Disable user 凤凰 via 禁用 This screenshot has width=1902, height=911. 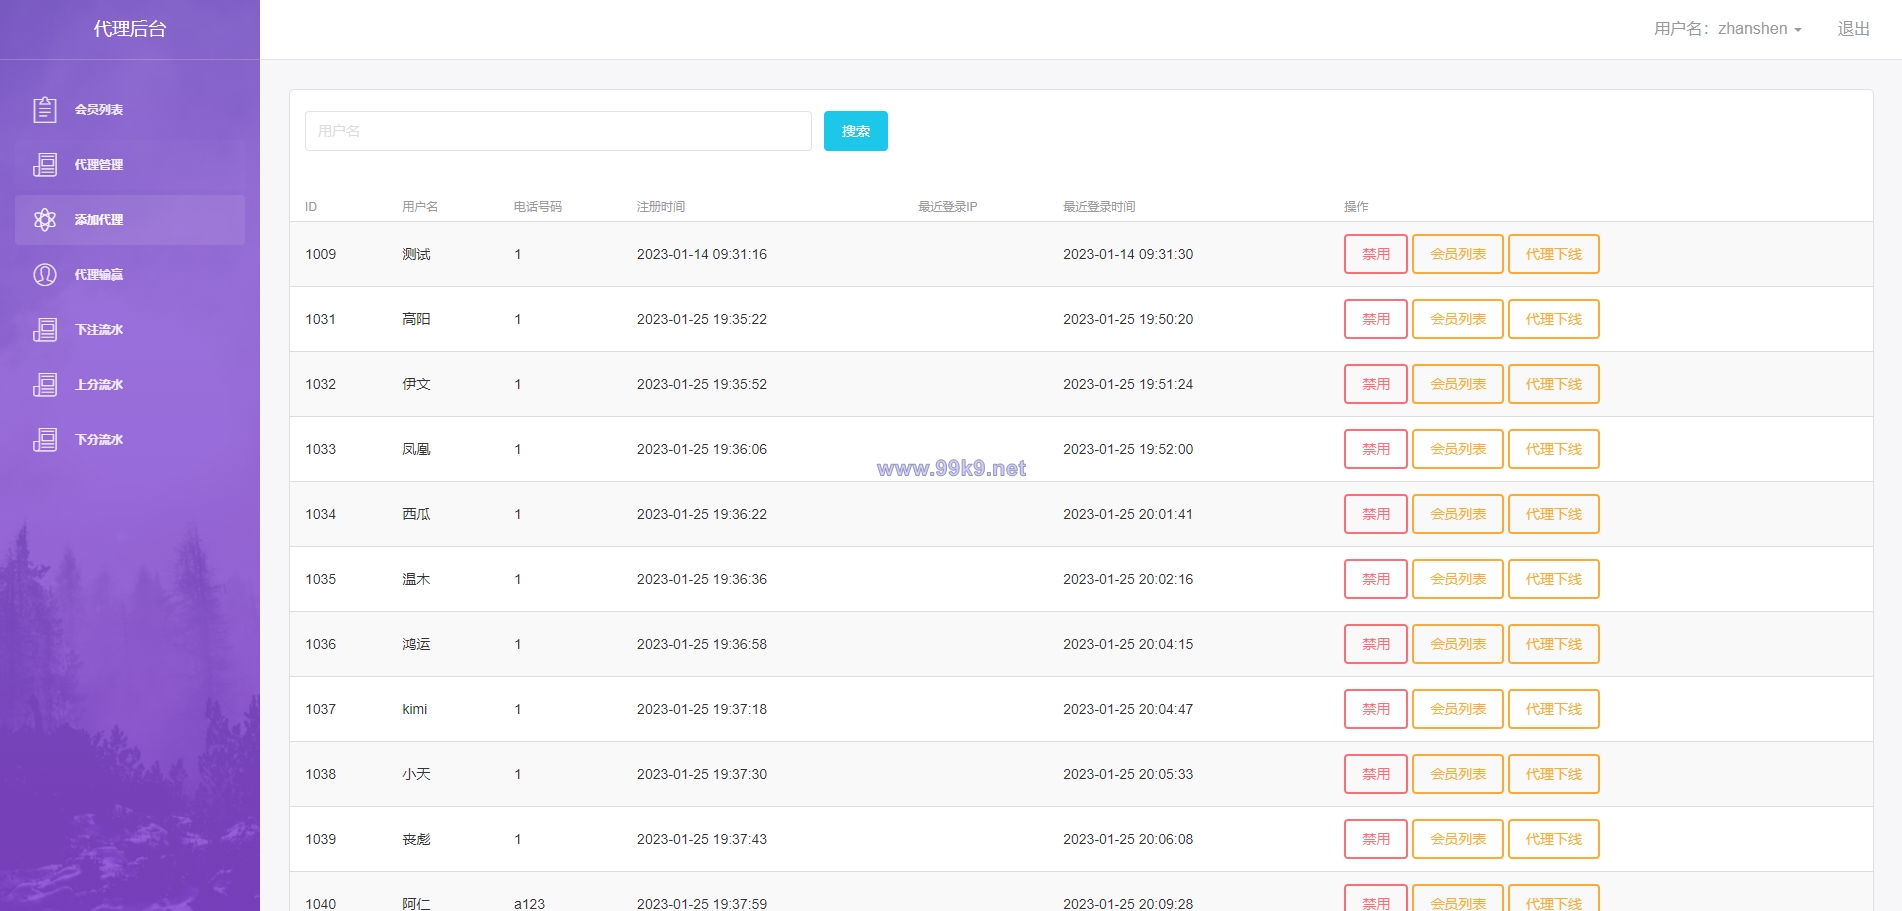1376,449
